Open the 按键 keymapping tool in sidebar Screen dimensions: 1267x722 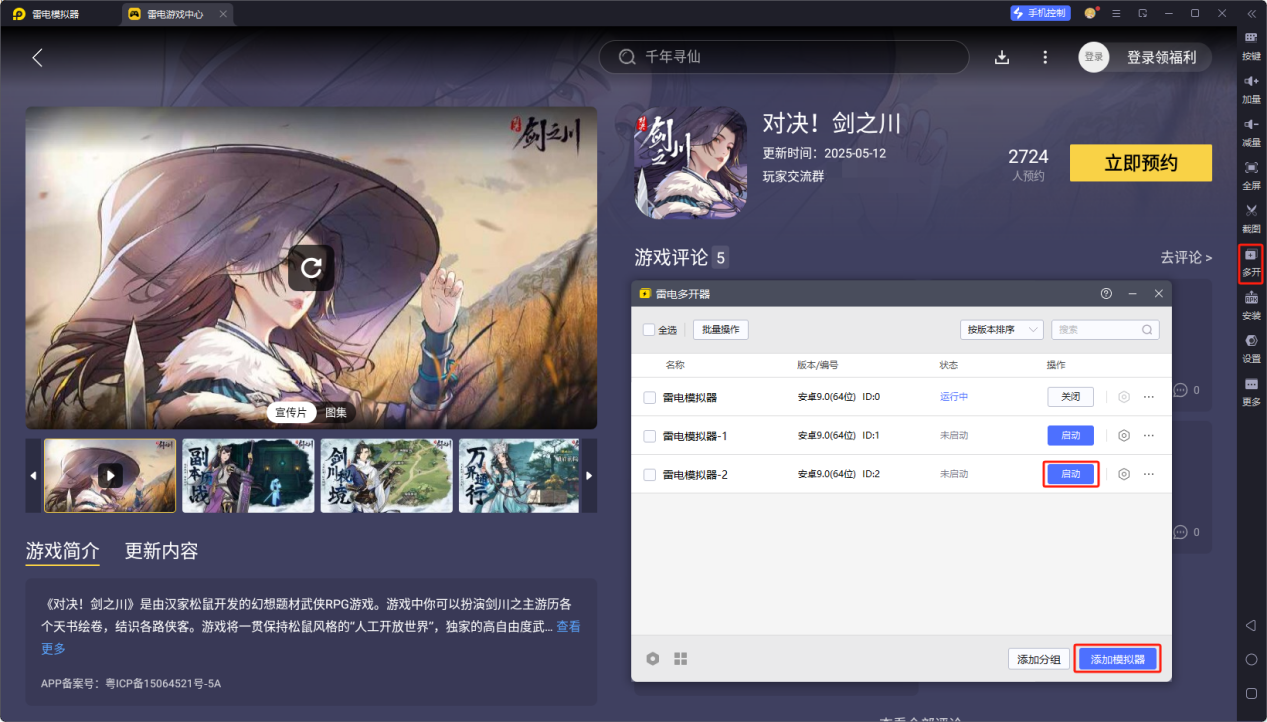(1251, 44)
